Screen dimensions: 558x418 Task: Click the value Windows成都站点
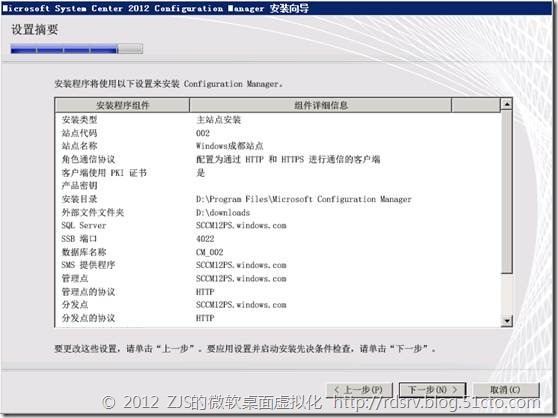point(230,146)
